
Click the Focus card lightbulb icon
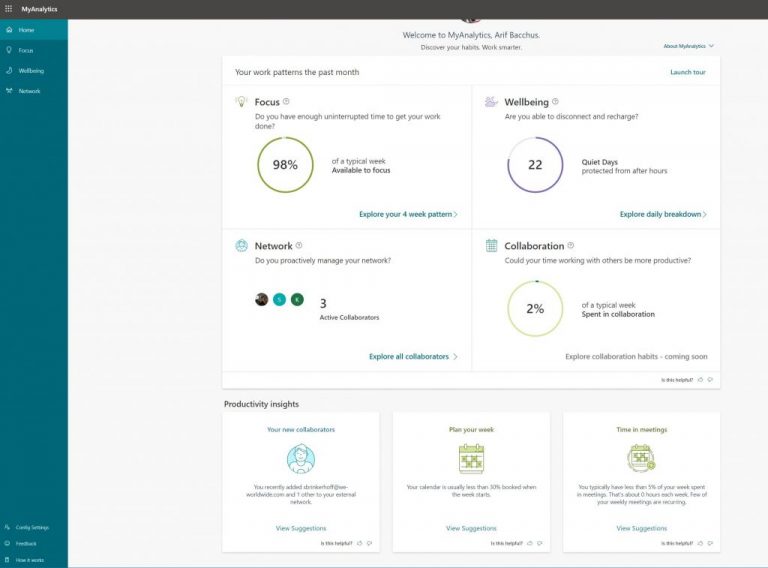241,101
